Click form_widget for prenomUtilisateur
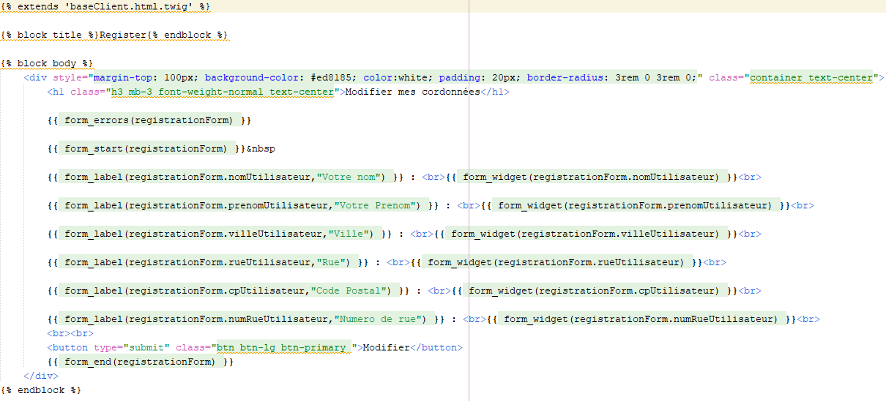Image resolution: width=887 pixels, height=402 pixels. [x=636, y=205]
